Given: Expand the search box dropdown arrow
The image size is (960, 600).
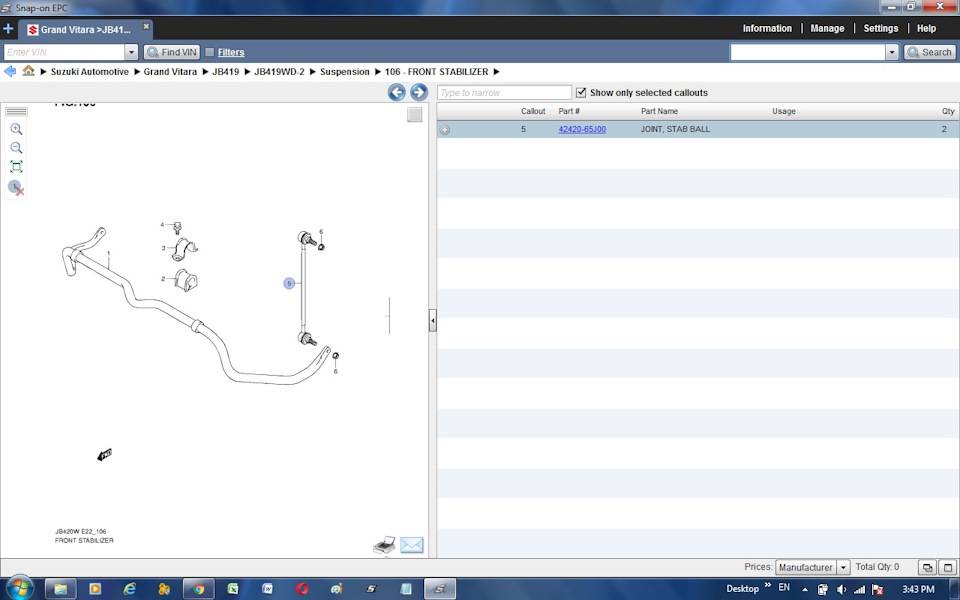Looking at the screenshot, I should [x=892, y=52].
